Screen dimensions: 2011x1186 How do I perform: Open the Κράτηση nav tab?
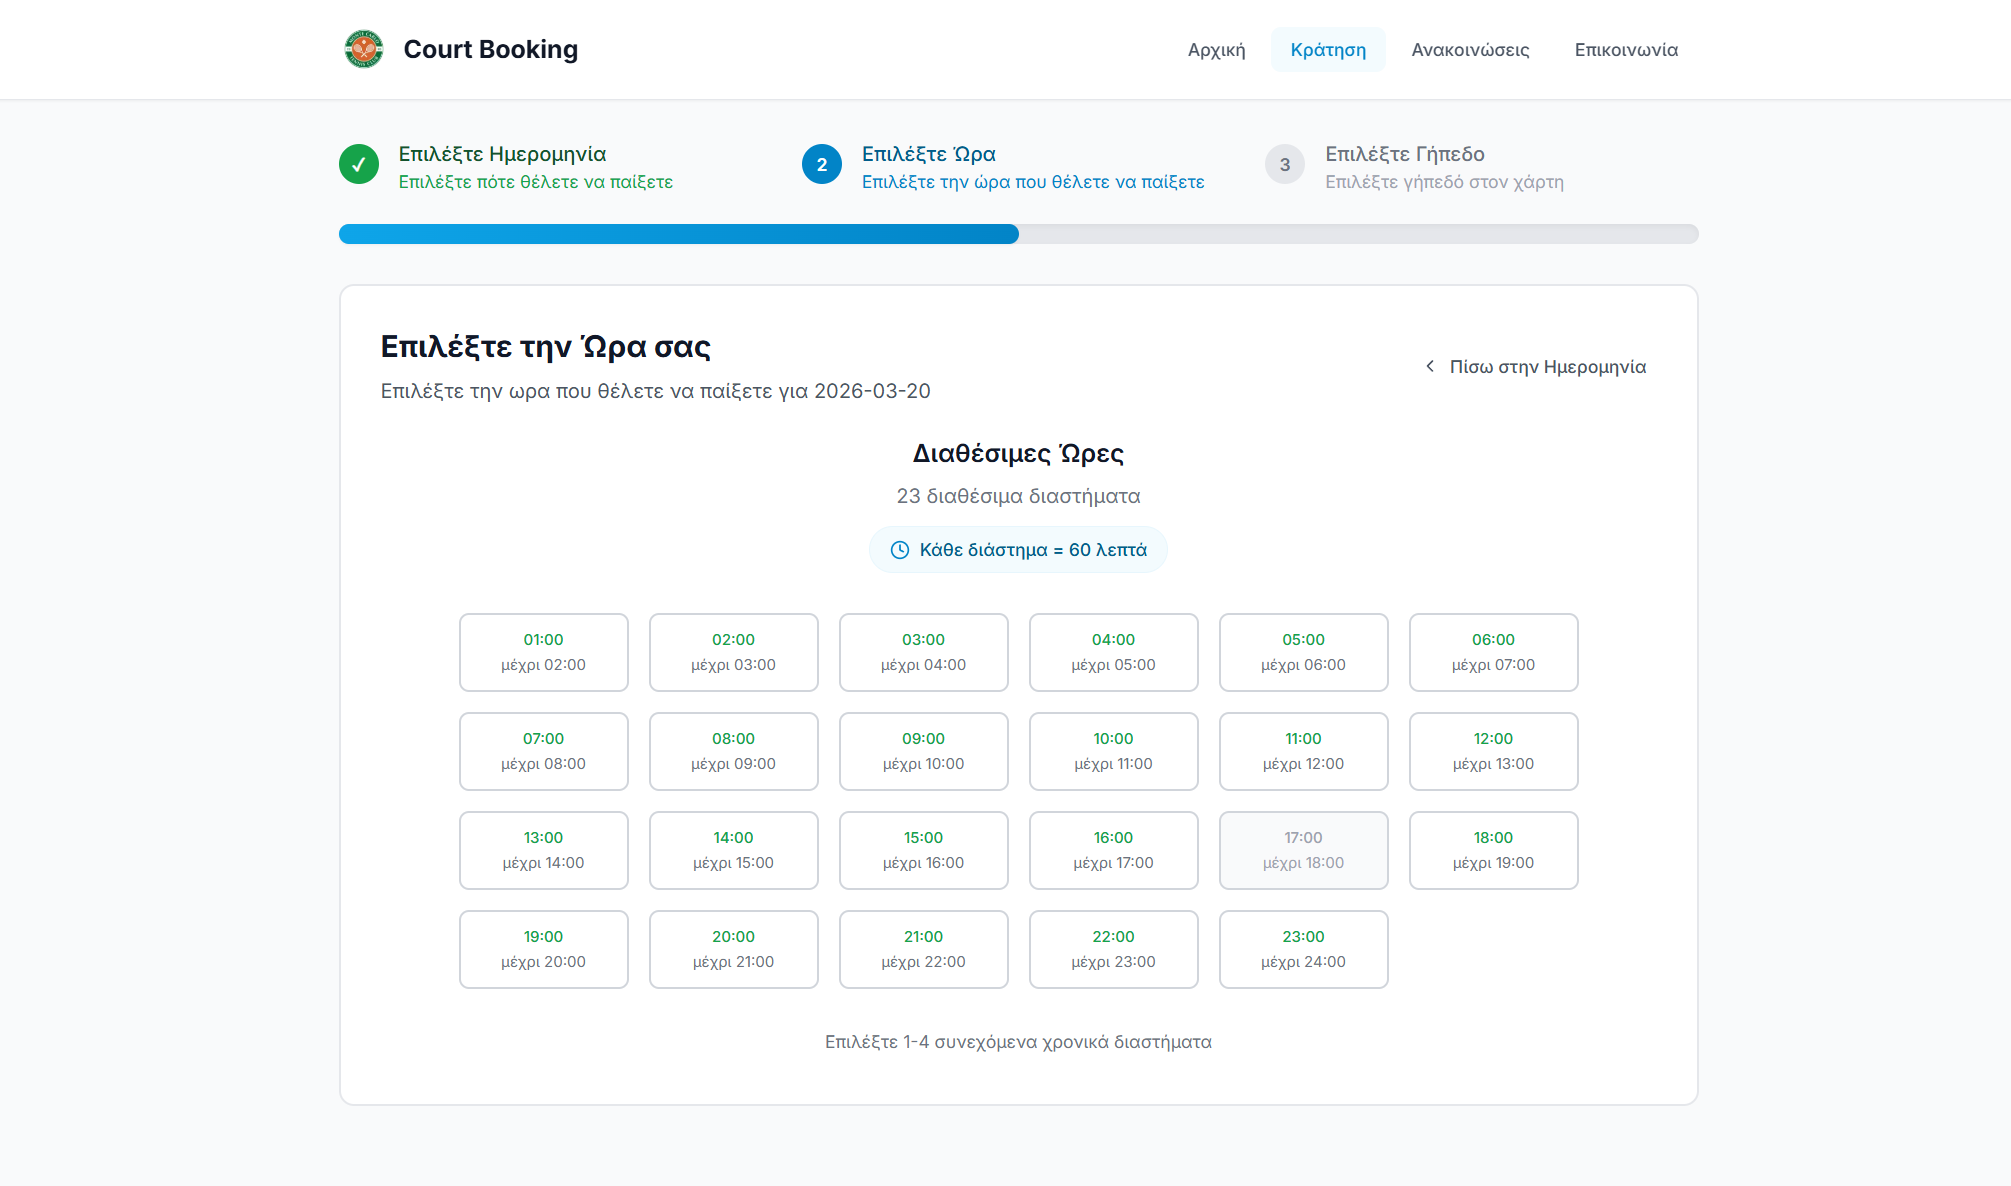1328,50
